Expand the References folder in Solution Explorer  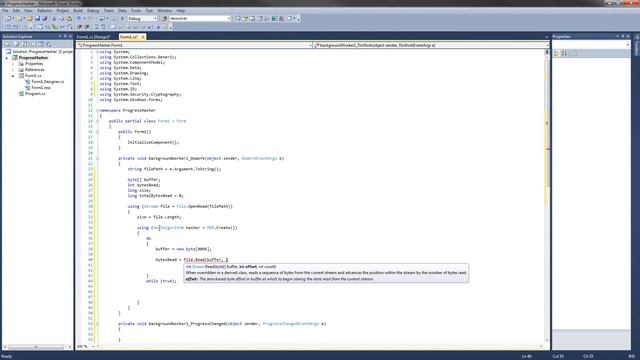(13, 70)
